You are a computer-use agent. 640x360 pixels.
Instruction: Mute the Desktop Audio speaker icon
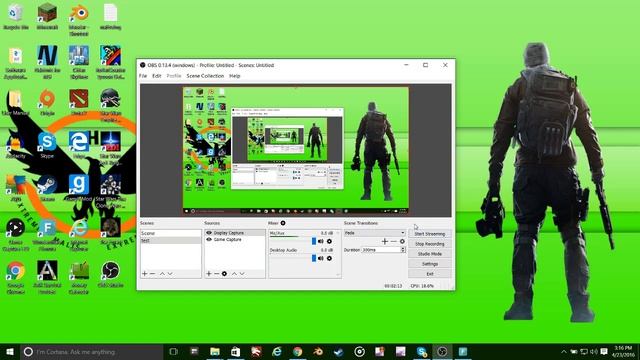point(321,258)
